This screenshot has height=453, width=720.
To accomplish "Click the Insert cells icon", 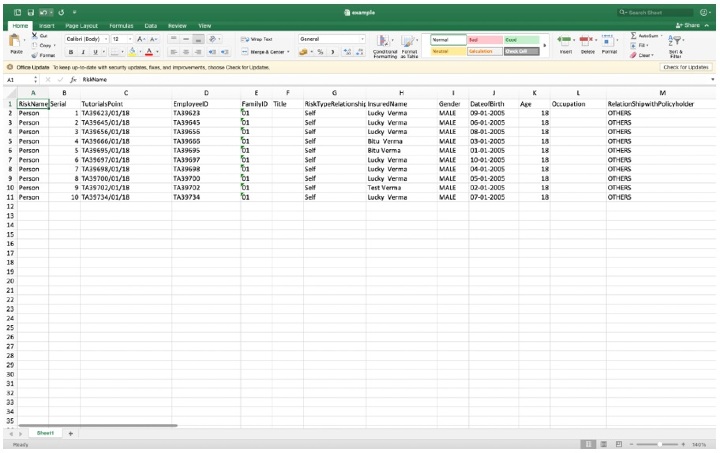I will click(x=564, y=40).
